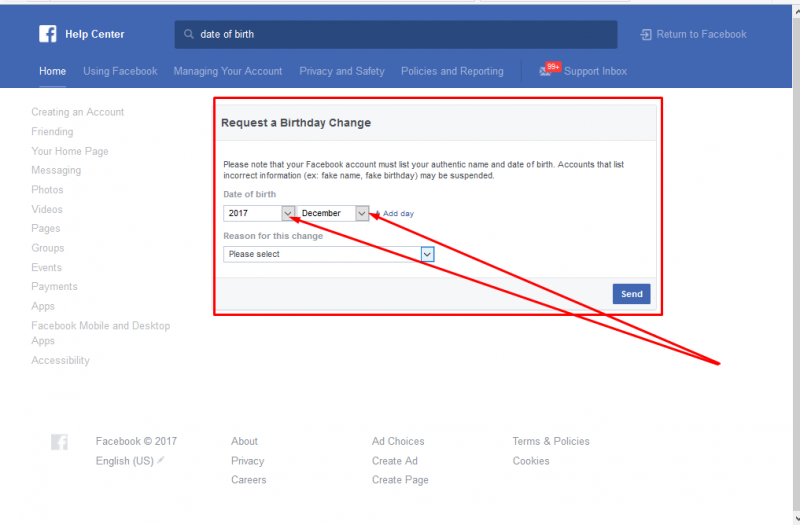Open the Events topic

tap(46, 267)
